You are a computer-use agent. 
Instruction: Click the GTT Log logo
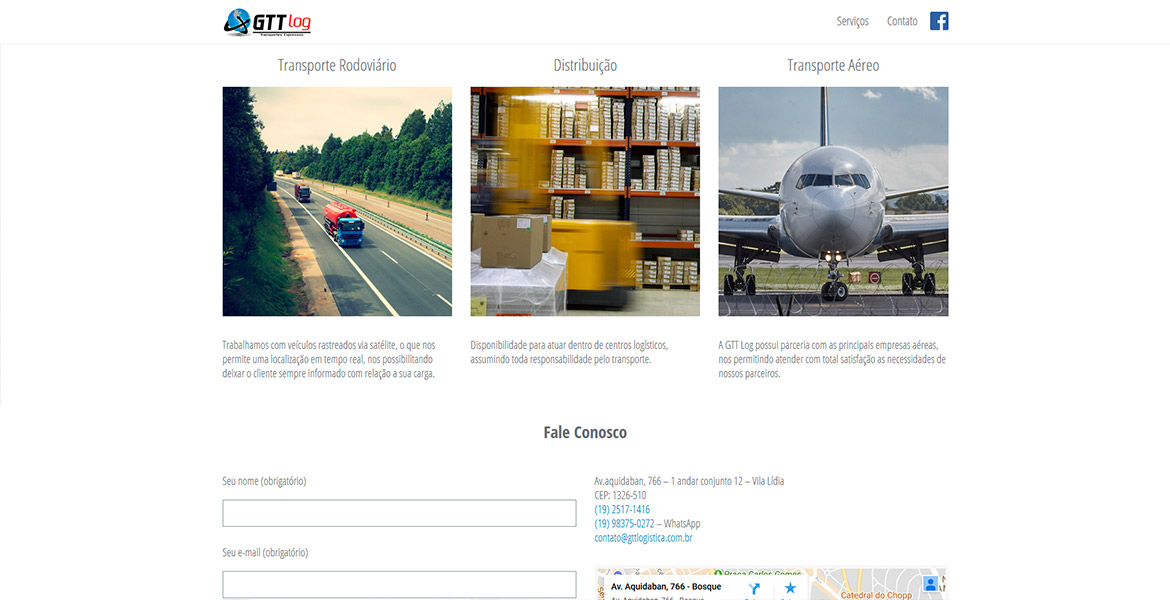pos(267,22)
